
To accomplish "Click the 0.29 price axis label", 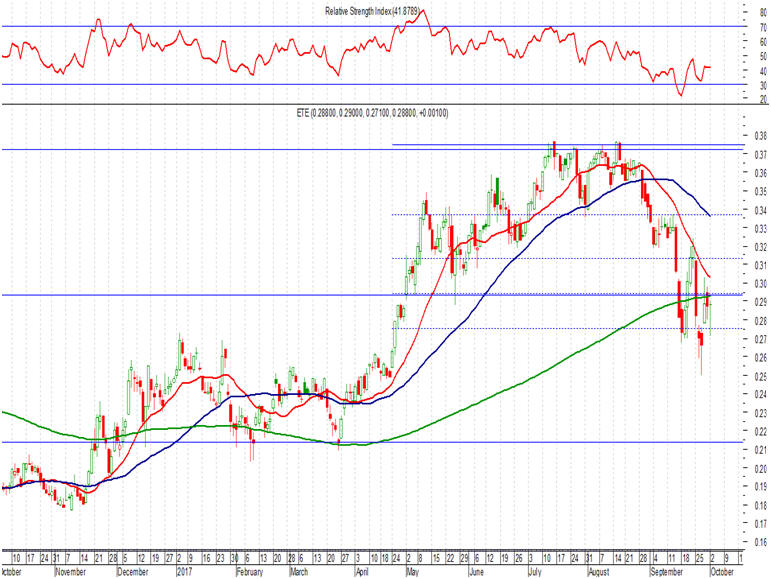I will click(760, 302).
